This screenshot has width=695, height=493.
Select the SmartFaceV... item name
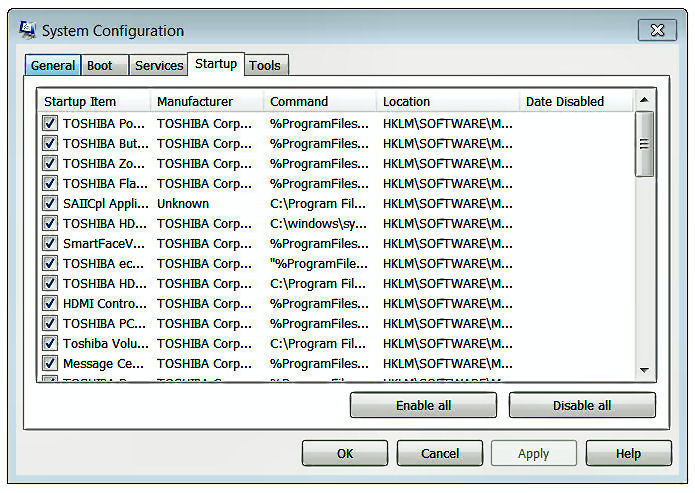(x=104, y=243)
